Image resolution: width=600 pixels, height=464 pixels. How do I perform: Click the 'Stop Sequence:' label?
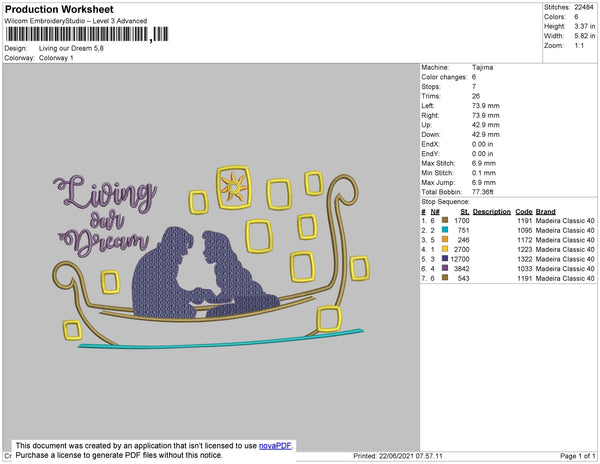[x=445, y=202]
